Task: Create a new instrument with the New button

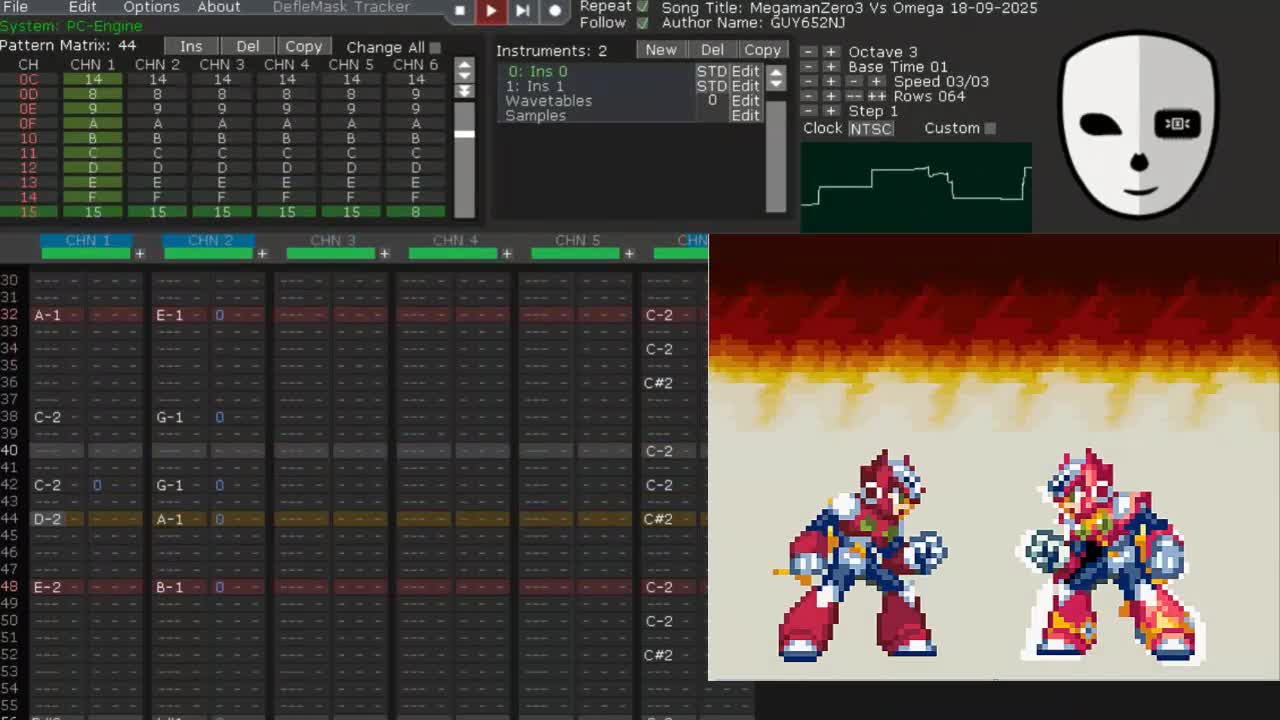Action: 660,49
